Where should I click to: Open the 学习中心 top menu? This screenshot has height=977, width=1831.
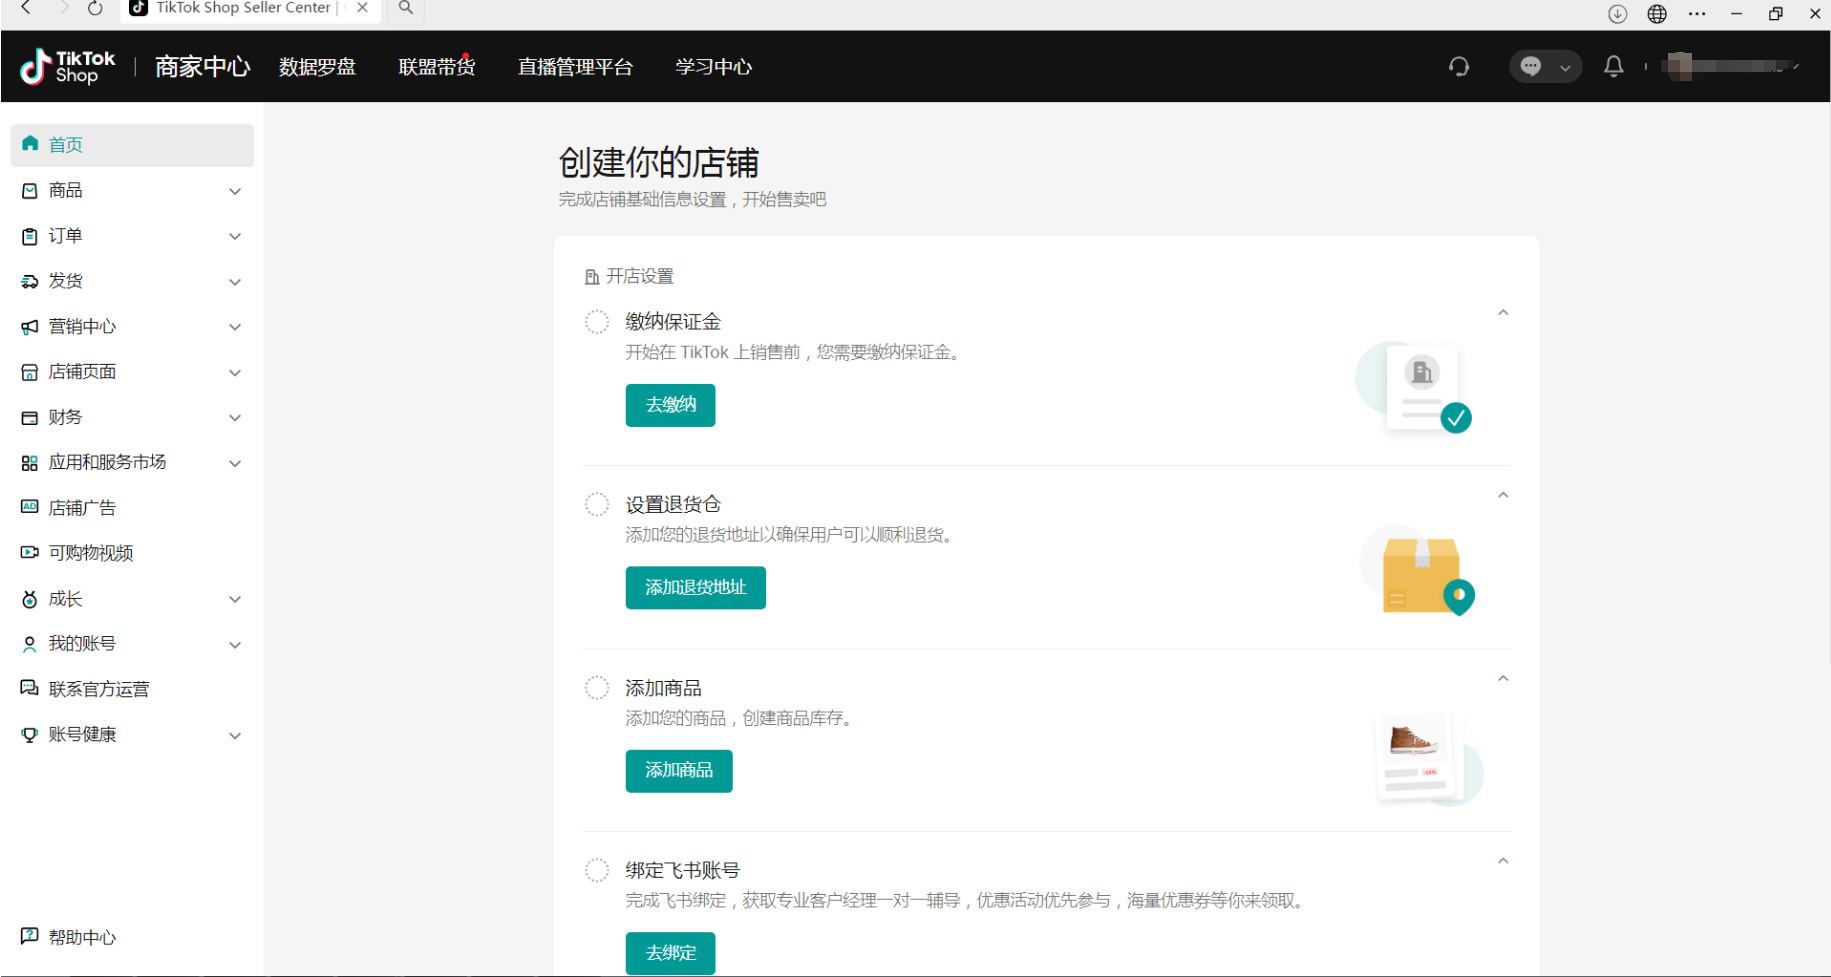pyautogui.click(x=713, y=67)
